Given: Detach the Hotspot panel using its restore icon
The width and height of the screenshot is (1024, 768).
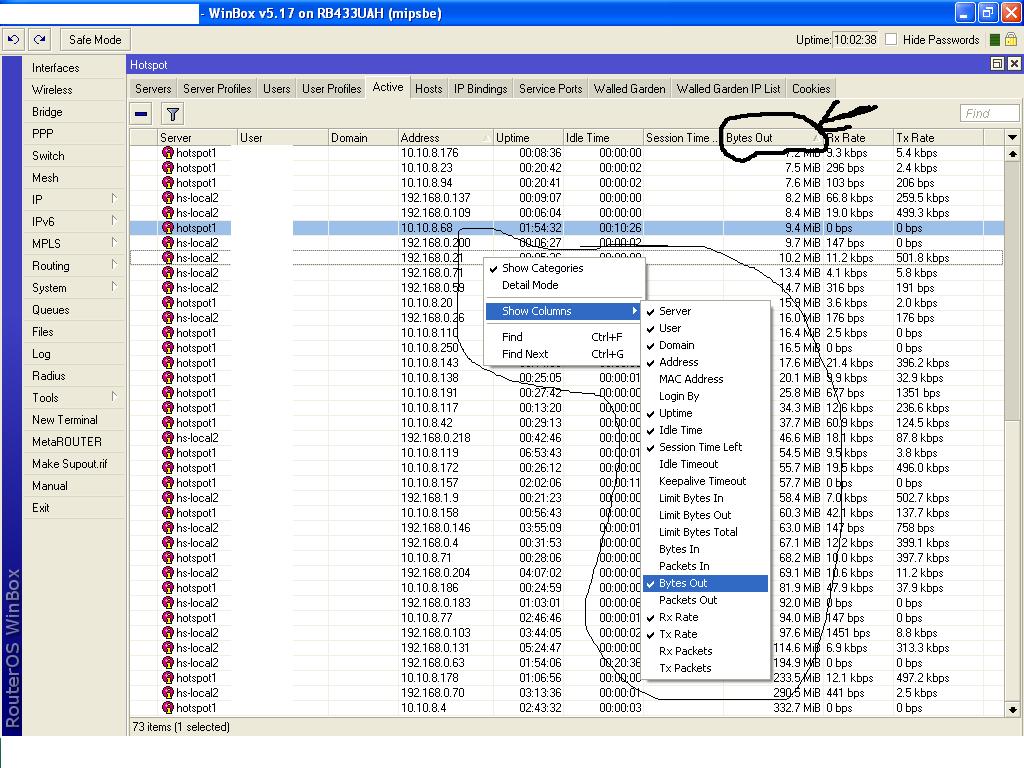Looking at the screenshot, I should [x=996, y=64].
